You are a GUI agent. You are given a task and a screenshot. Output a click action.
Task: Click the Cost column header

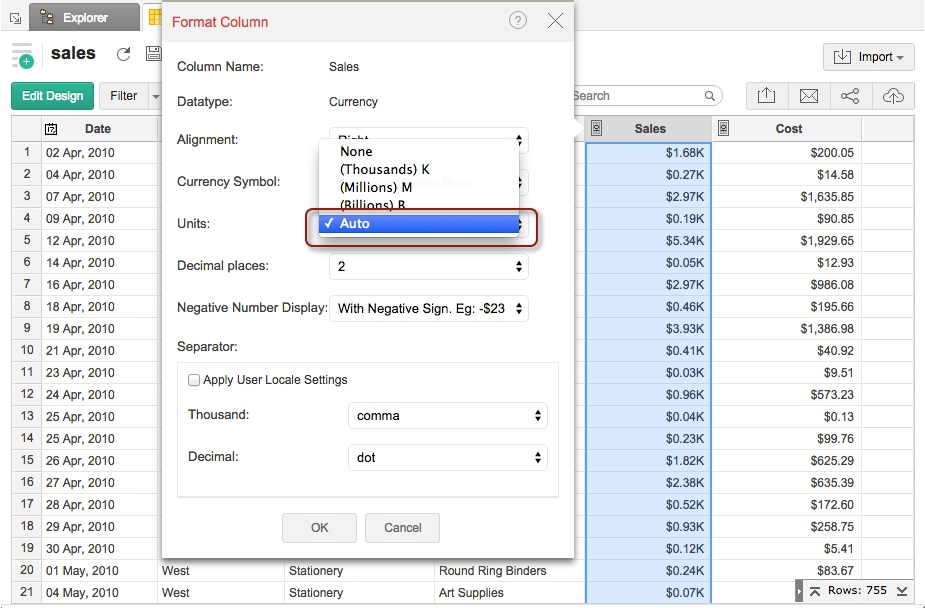(x=788, y=129)
